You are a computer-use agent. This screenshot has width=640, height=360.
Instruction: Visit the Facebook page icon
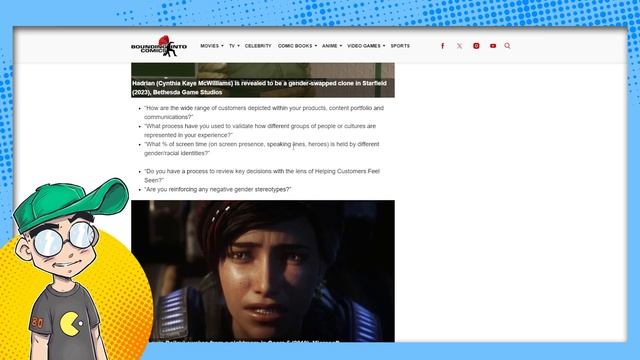[x=442, y=46]
